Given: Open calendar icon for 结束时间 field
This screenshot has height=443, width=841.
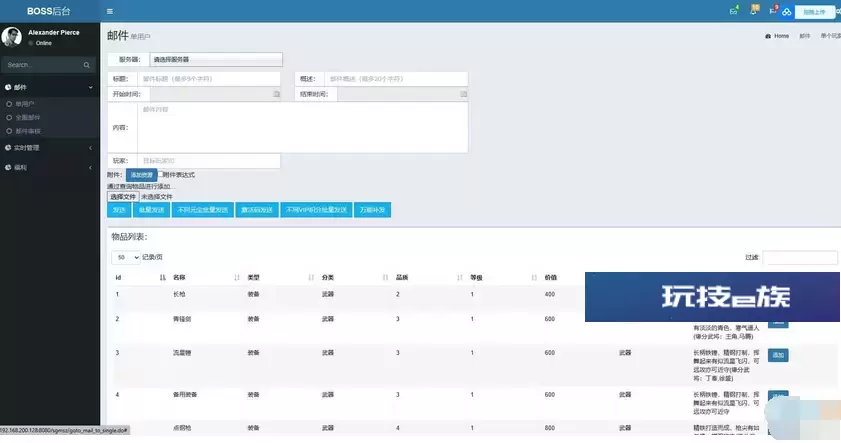Looking at the screenshot, I should click(x=463, y=95).
